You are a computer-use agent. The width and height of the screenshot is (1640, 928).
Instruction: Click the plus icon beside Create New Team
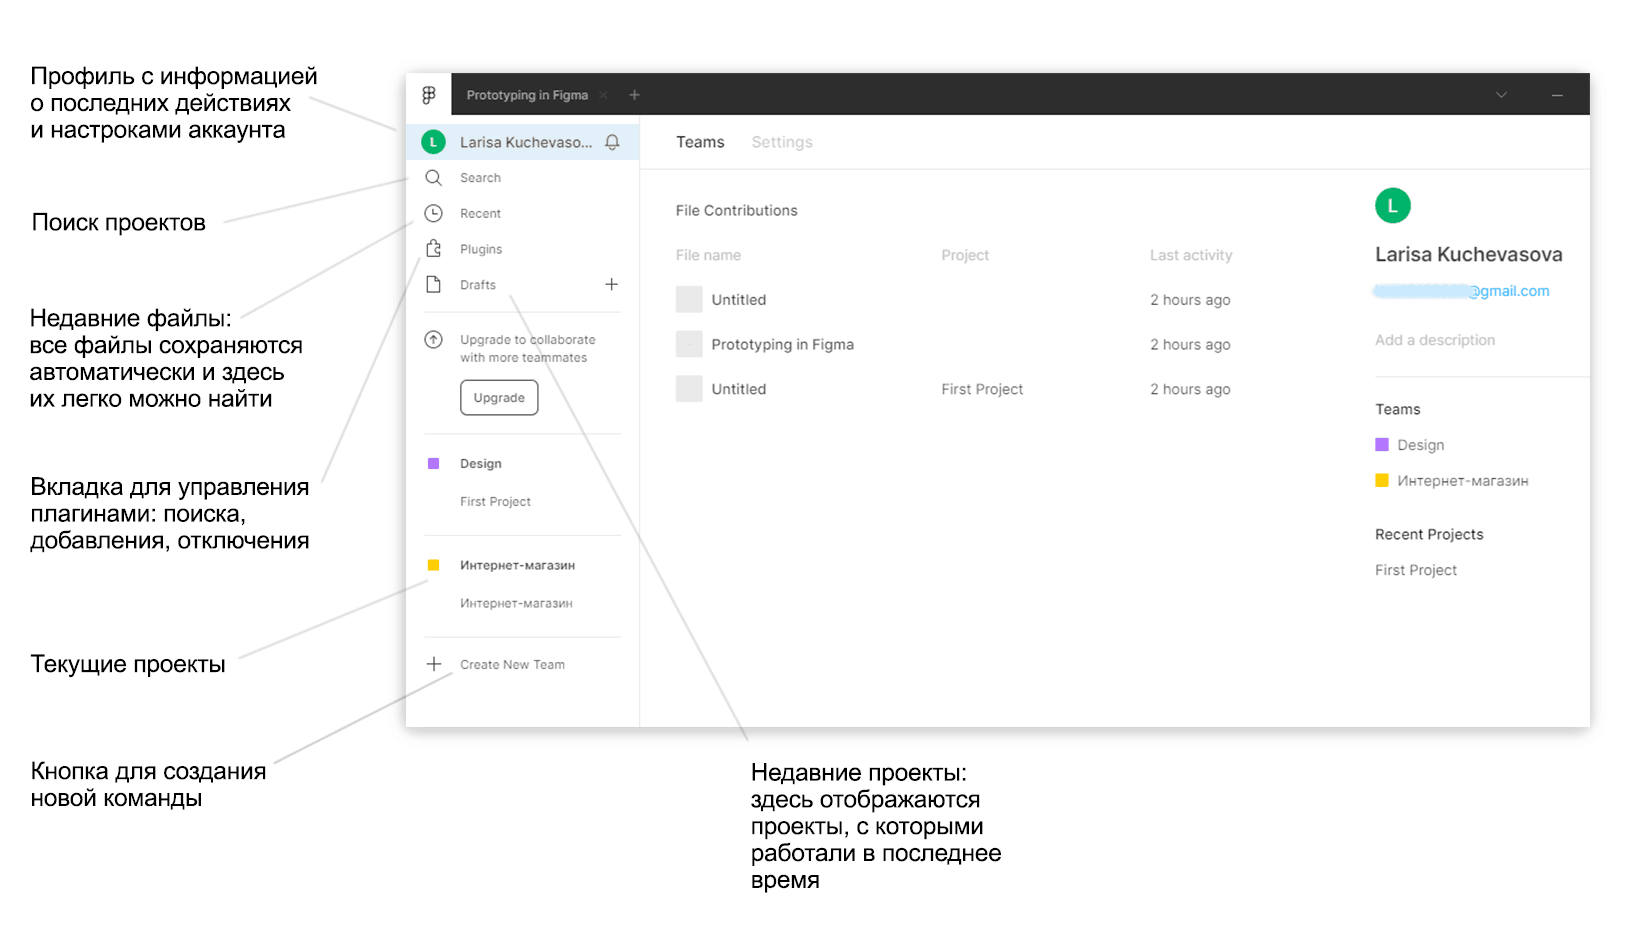pos(434,664)
